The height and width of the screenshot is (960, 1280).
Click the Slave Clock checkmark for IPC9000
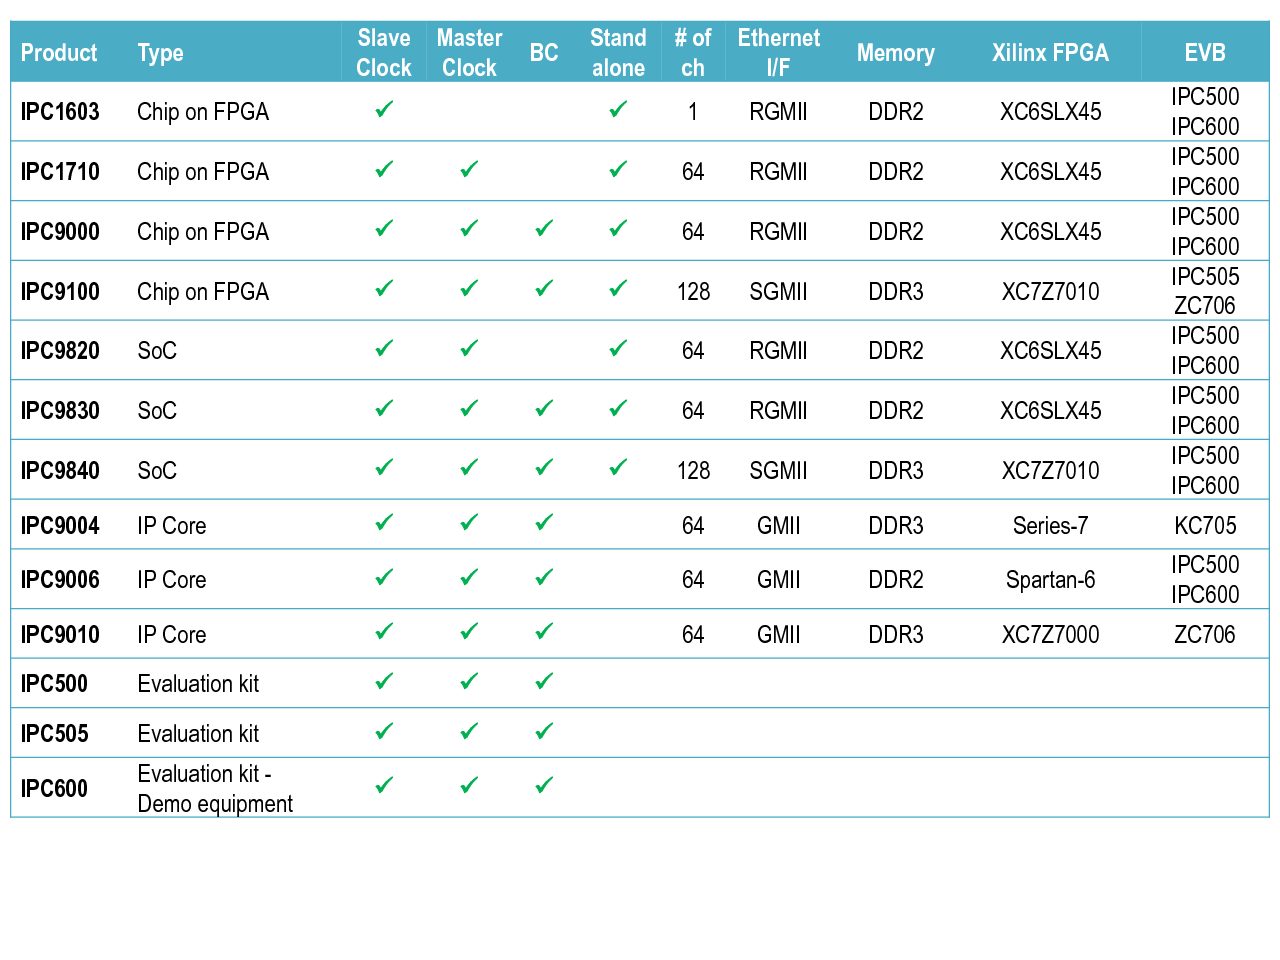click(x=384, y=228)
